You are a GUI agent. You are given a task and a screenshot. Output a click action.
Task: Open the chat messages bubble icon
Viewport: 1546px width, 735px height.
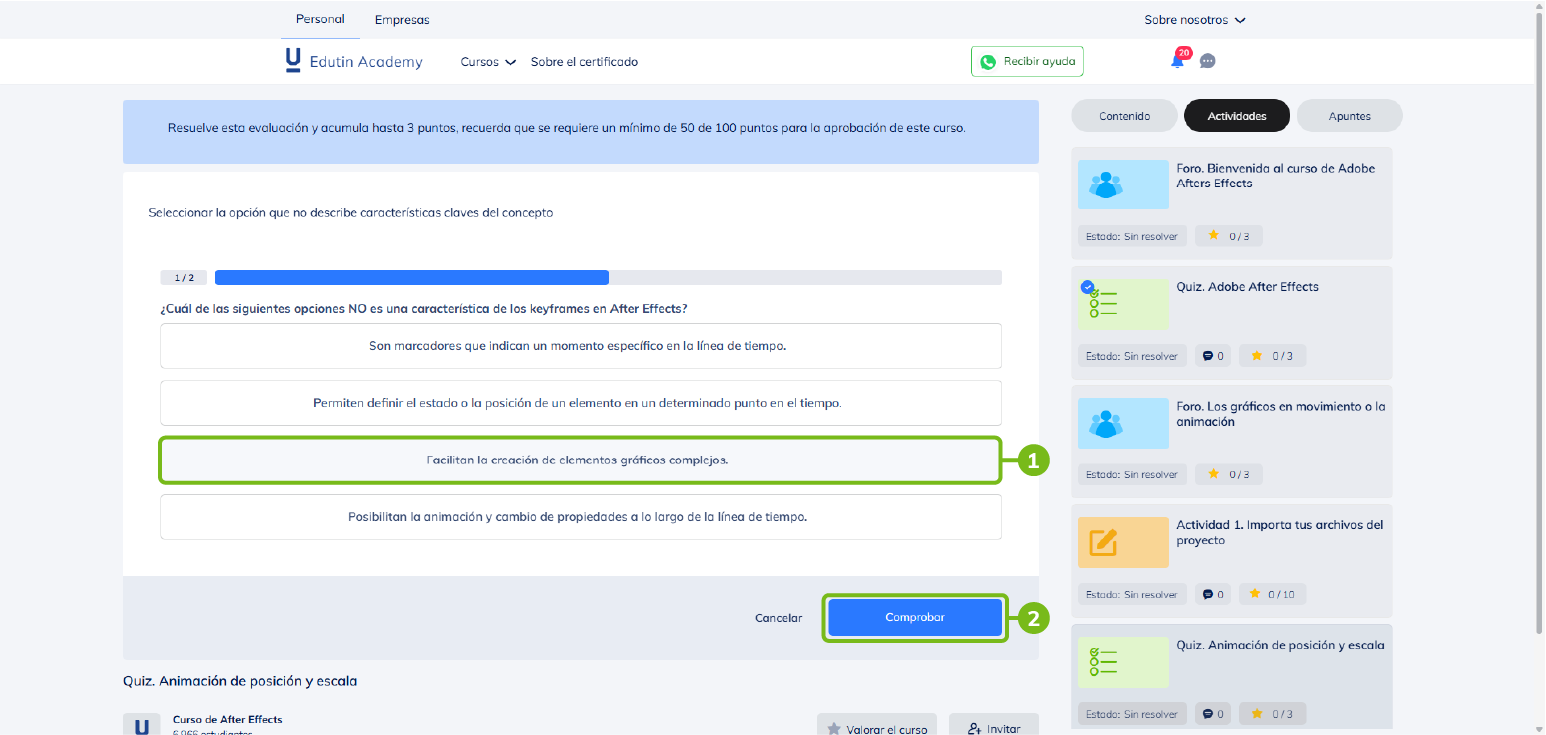1207,61
